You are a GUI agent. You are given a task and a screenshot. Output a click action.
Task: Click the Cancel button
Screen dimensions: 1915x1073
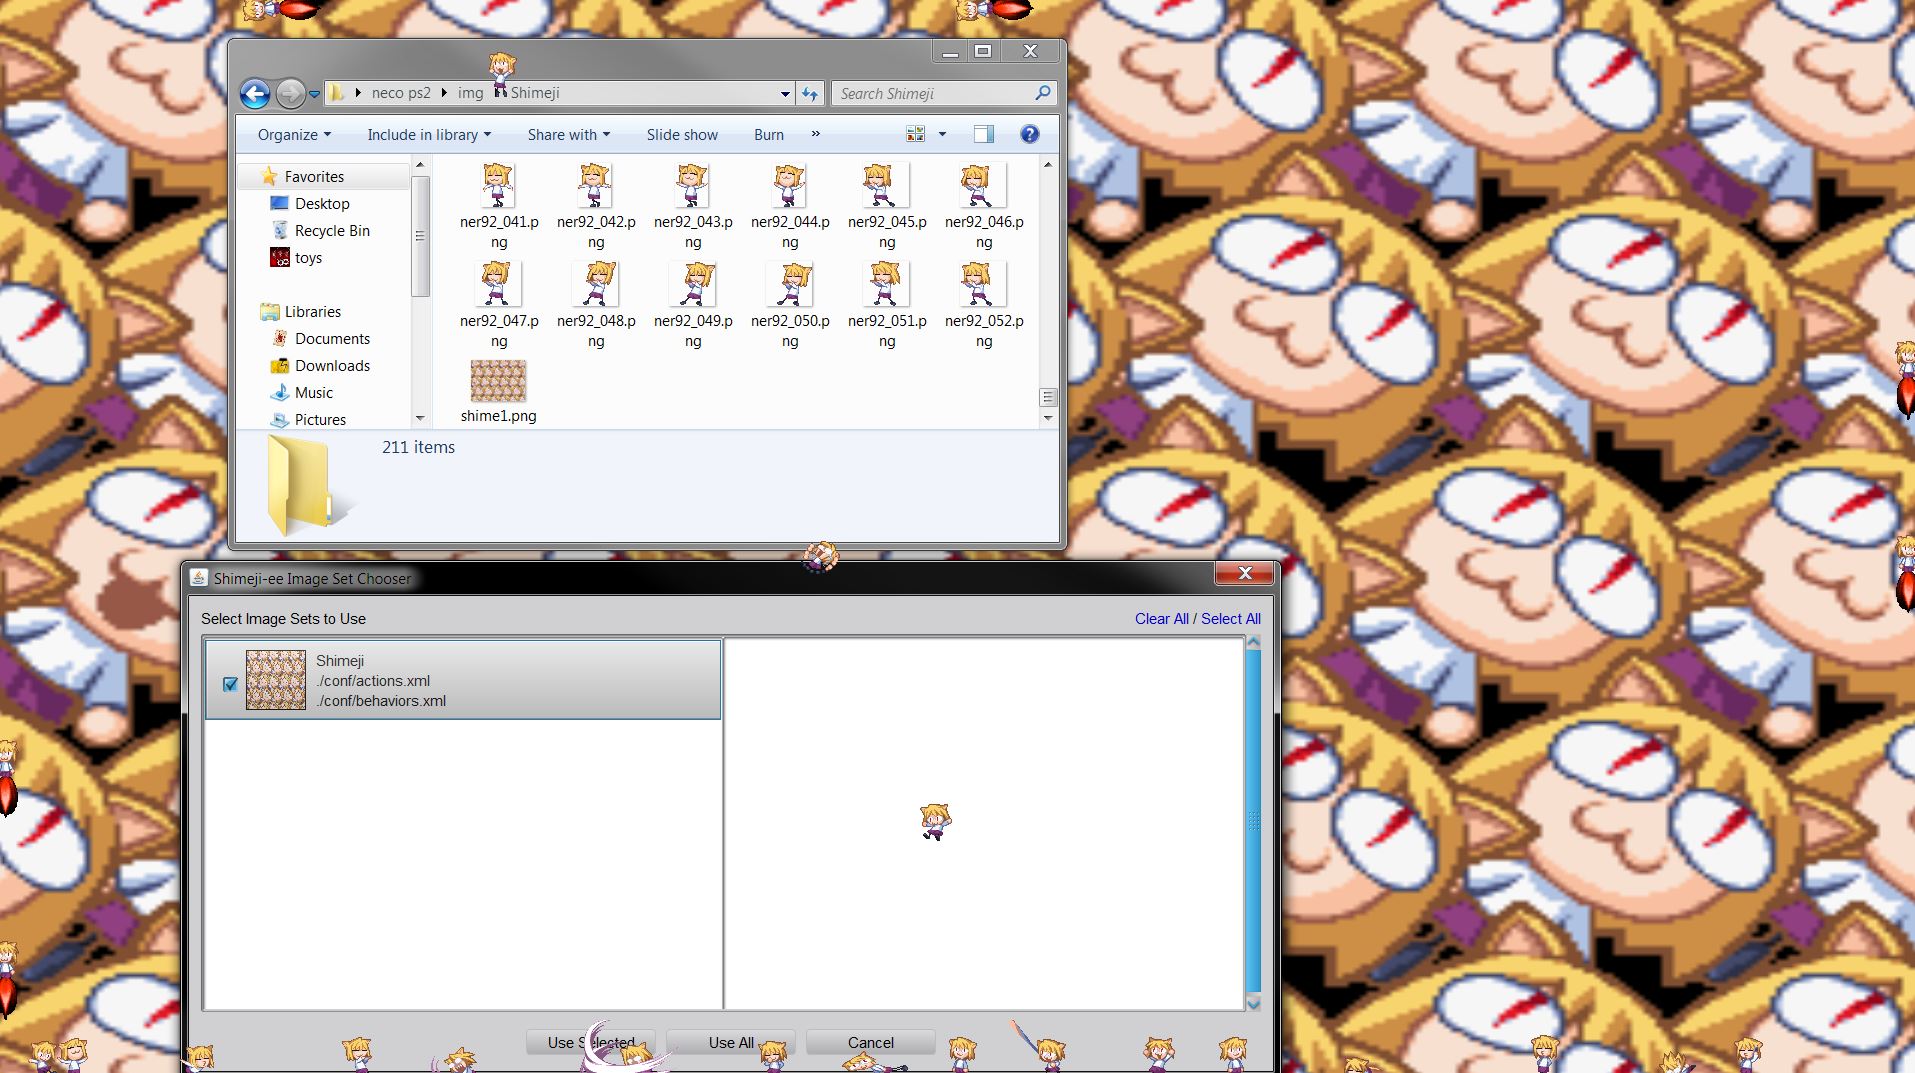871,1043
